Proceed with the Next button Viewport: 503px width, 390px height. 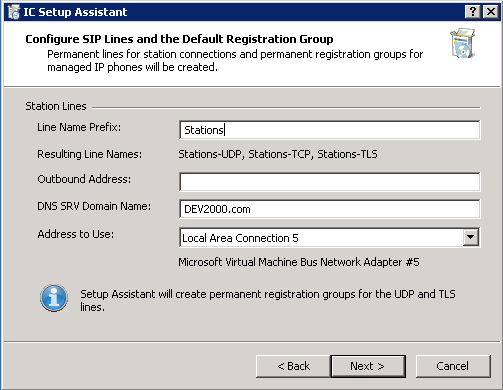point(368,366)
